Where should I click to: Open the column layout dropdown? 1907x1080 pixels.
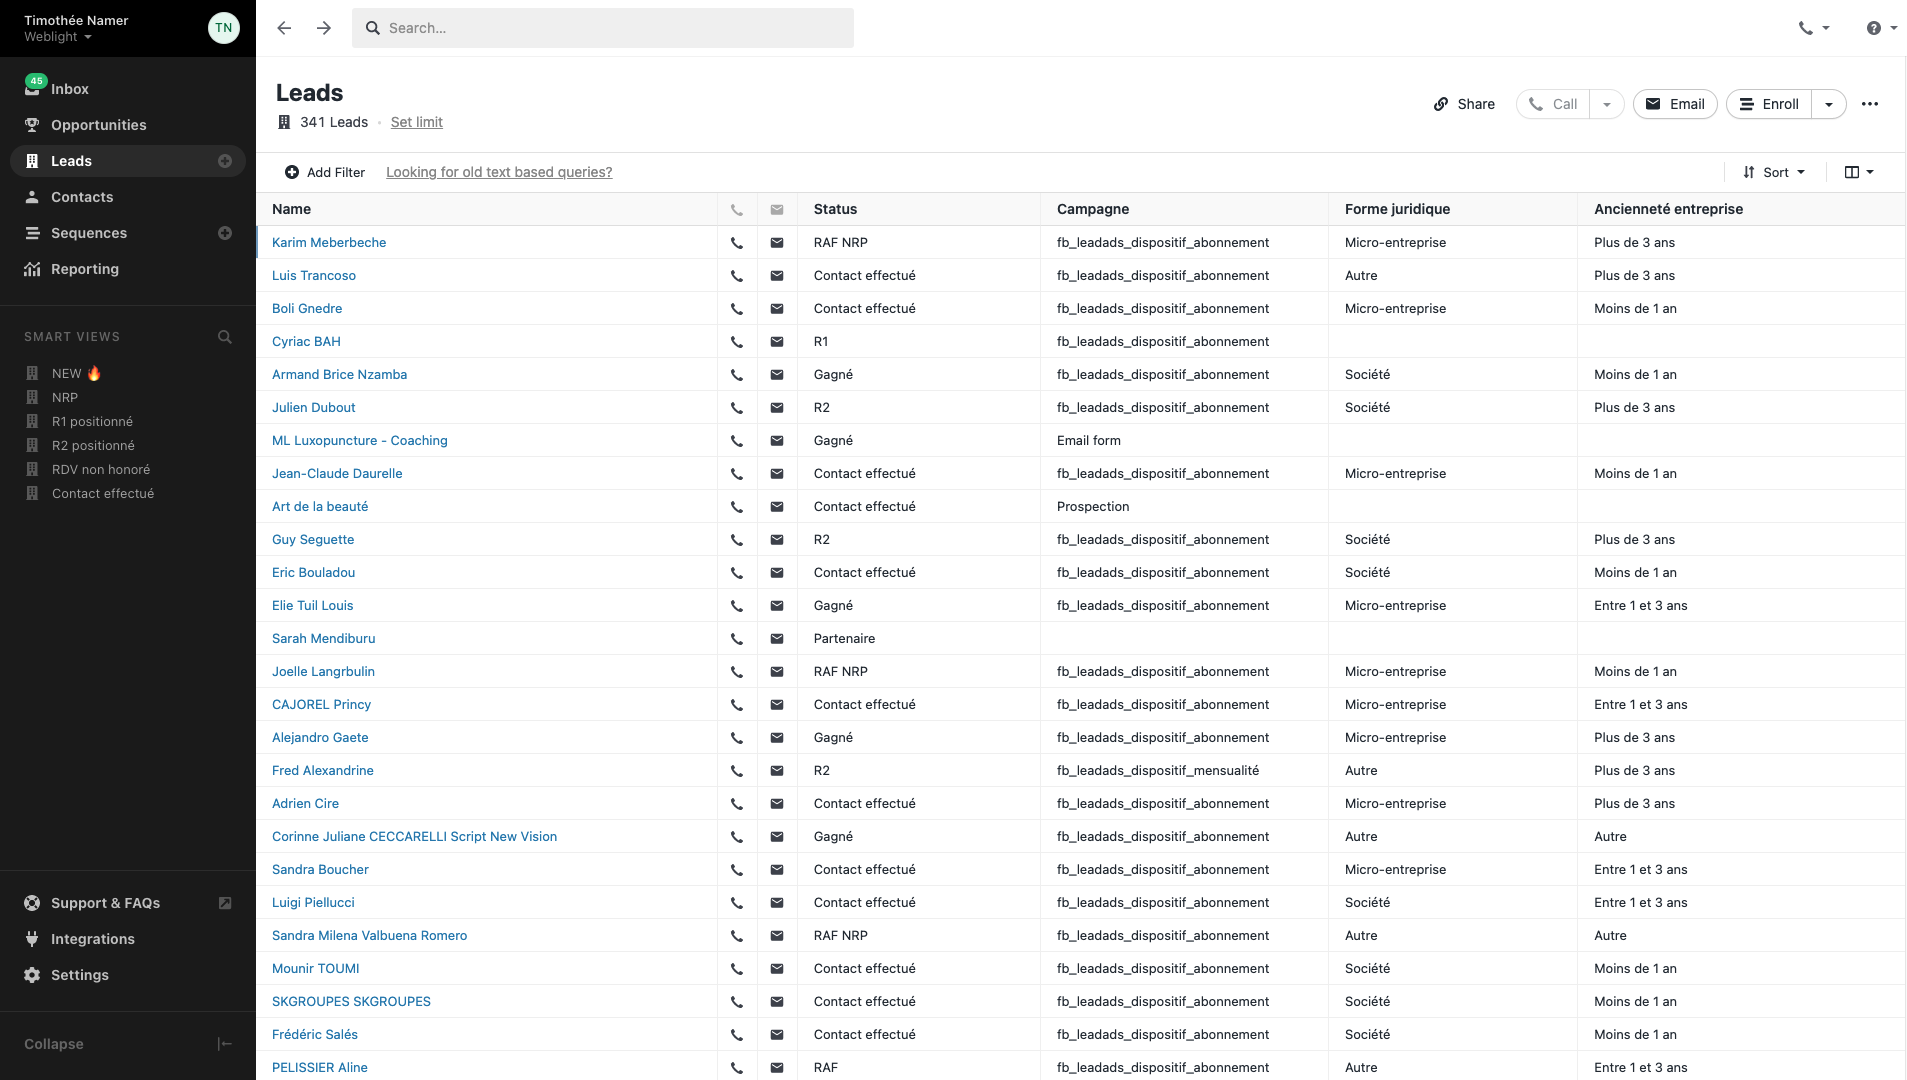(x=1858, y=172)
